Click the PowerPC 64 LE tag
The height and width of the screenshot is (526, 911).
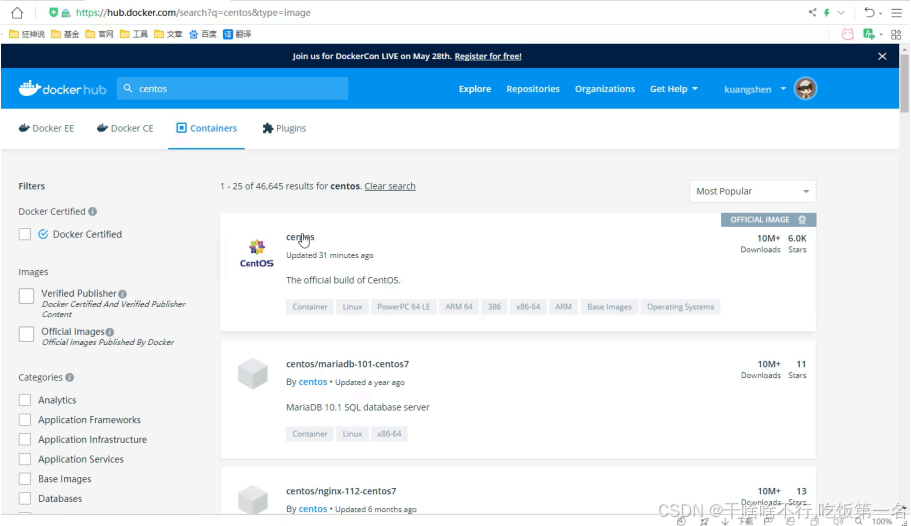(404, 307)
